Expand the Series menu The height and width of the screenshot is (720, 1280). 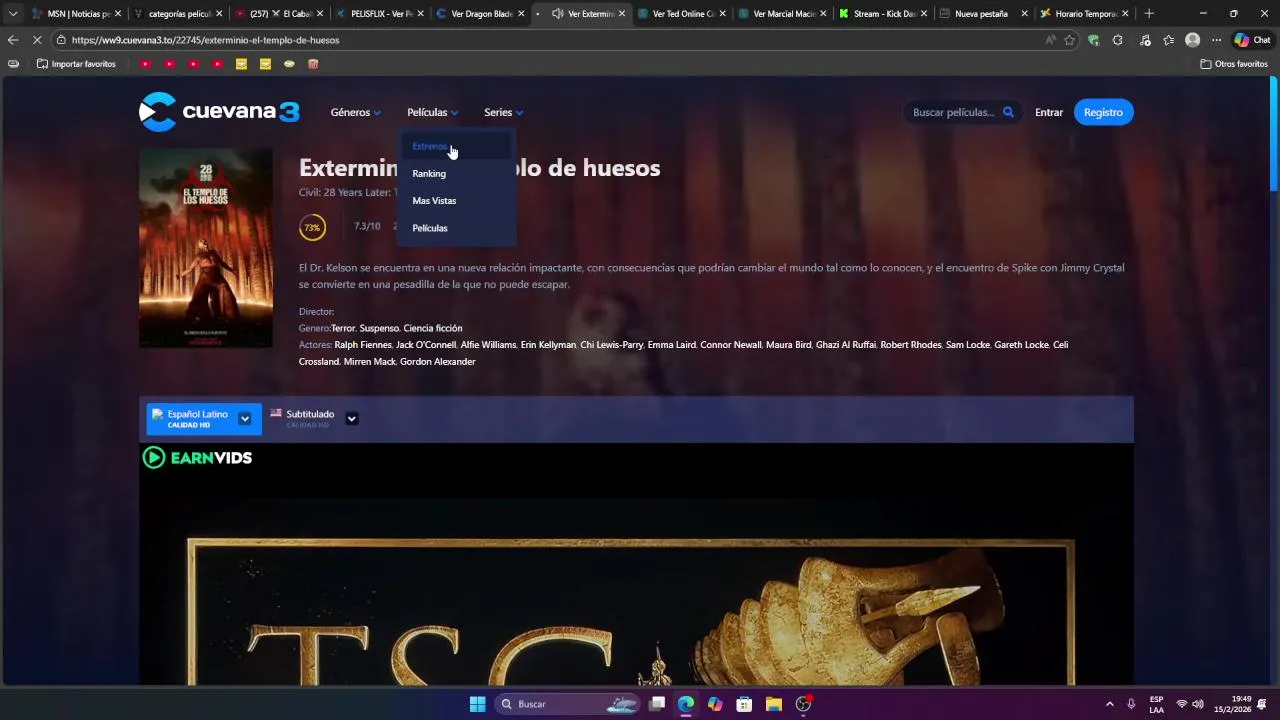click(x=503, y=112)
